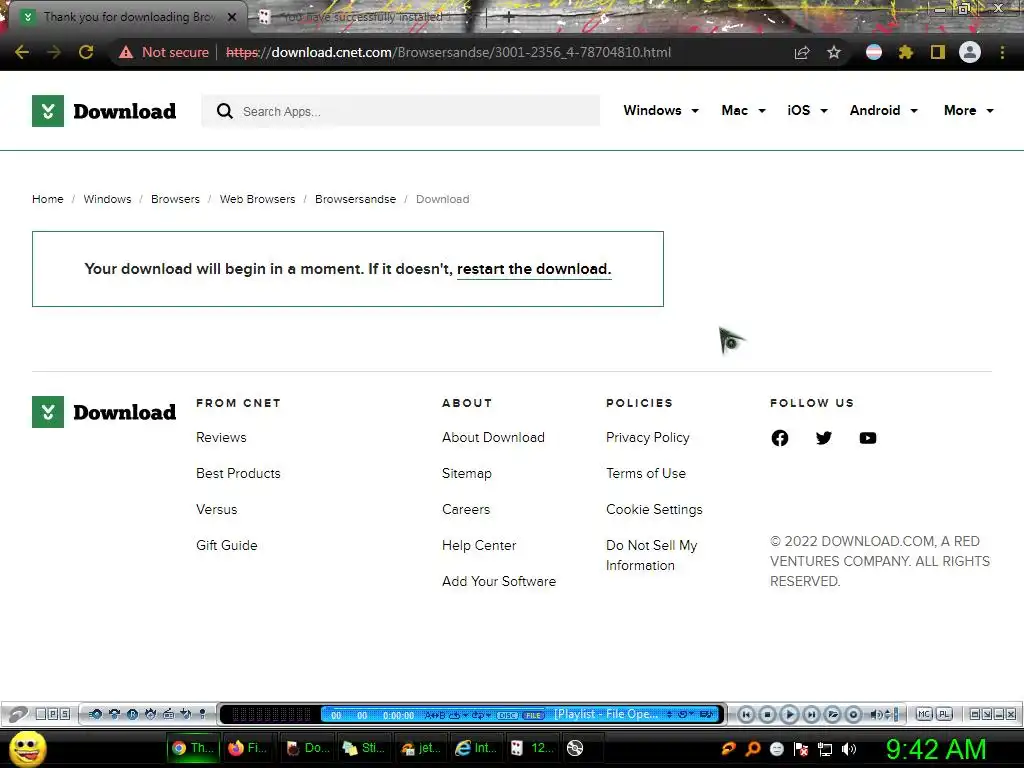Open the Twitter follow icon
The height and width of the screenshot is (768, 1024).
[x=824, y=438]
